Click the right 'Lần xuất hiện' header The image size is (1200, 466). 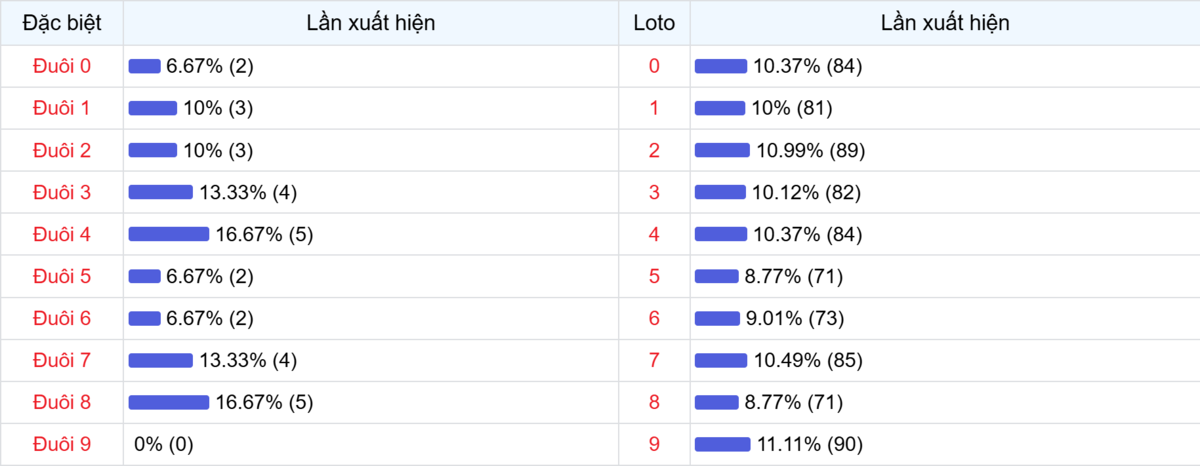945,23
